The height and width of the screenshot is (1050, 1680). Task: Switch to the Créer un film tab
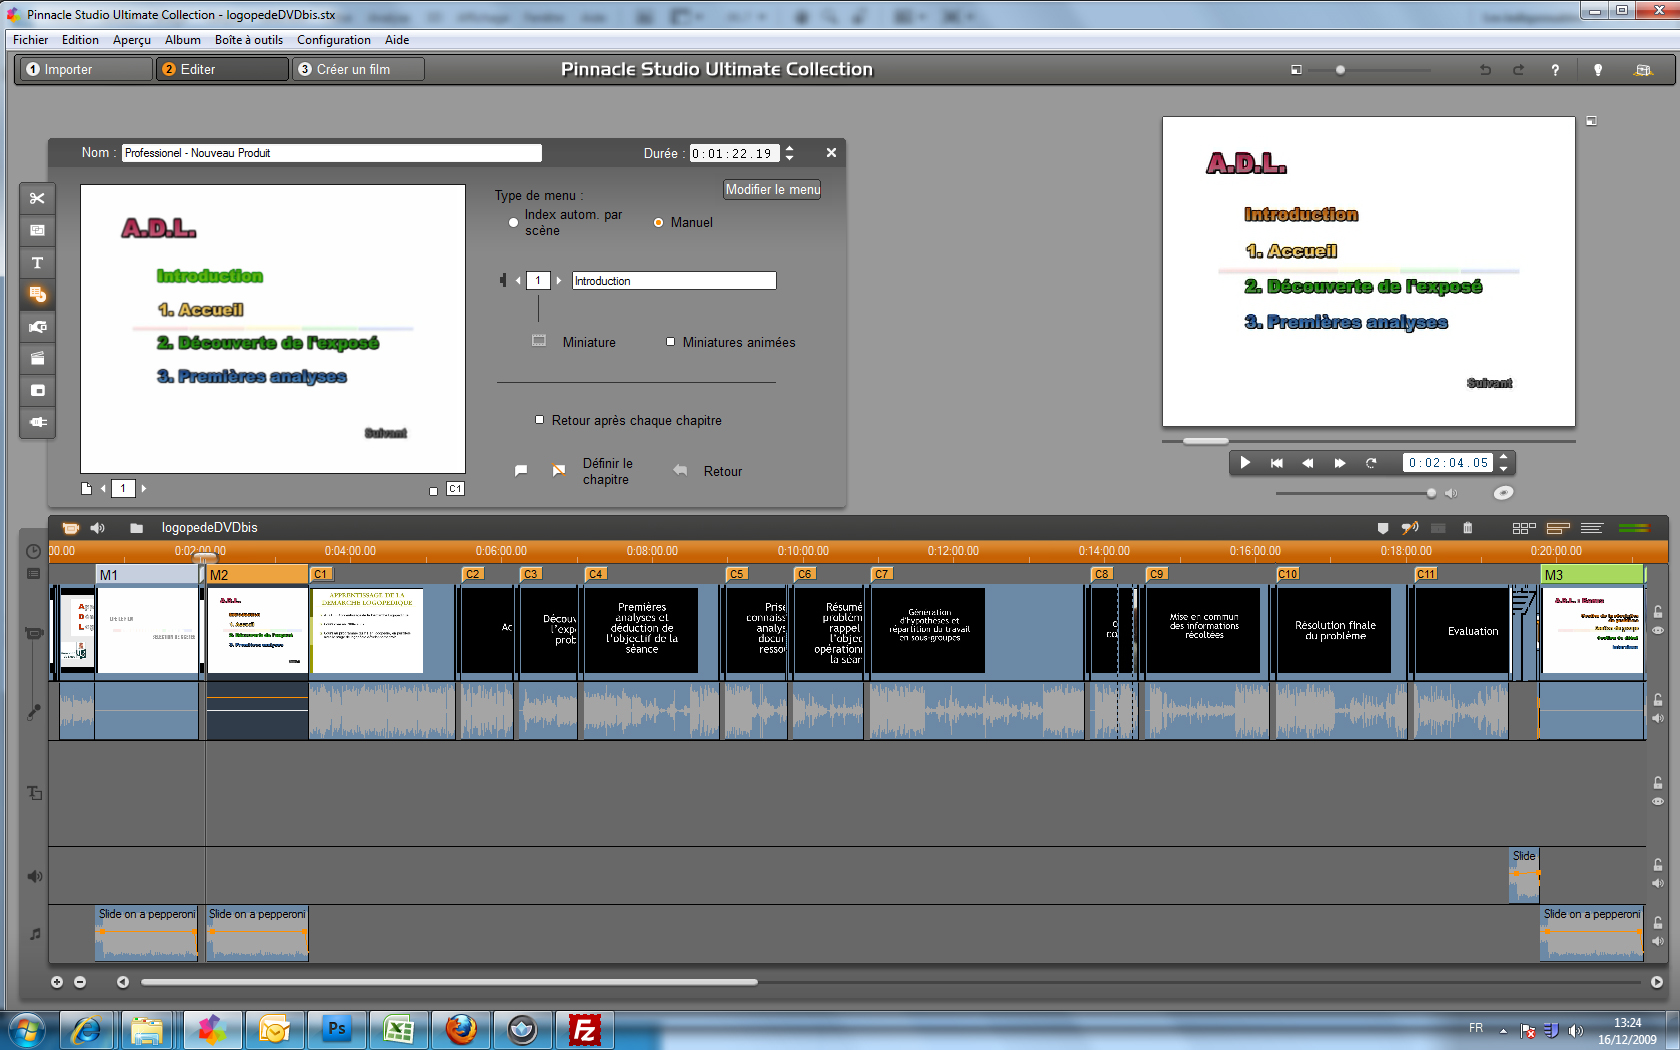358,69
